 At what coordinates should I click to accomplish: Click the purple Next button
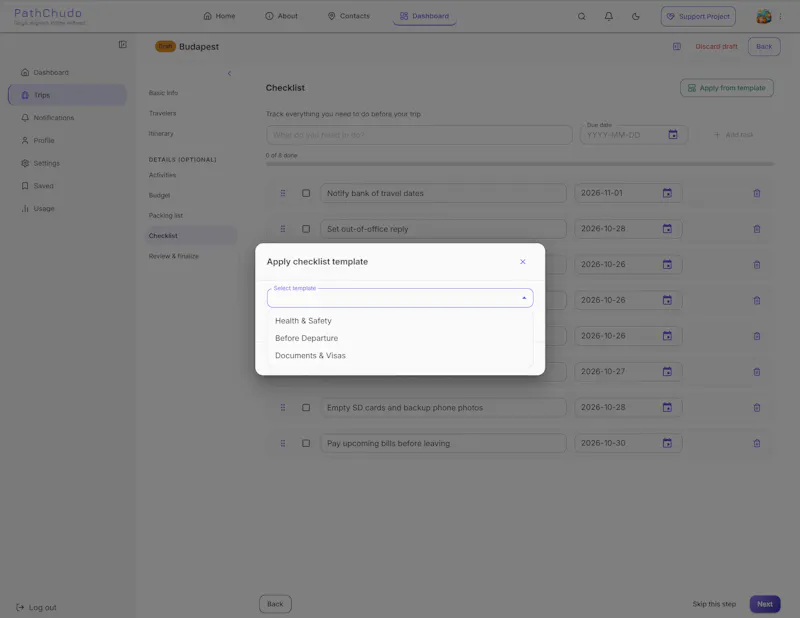764,604
